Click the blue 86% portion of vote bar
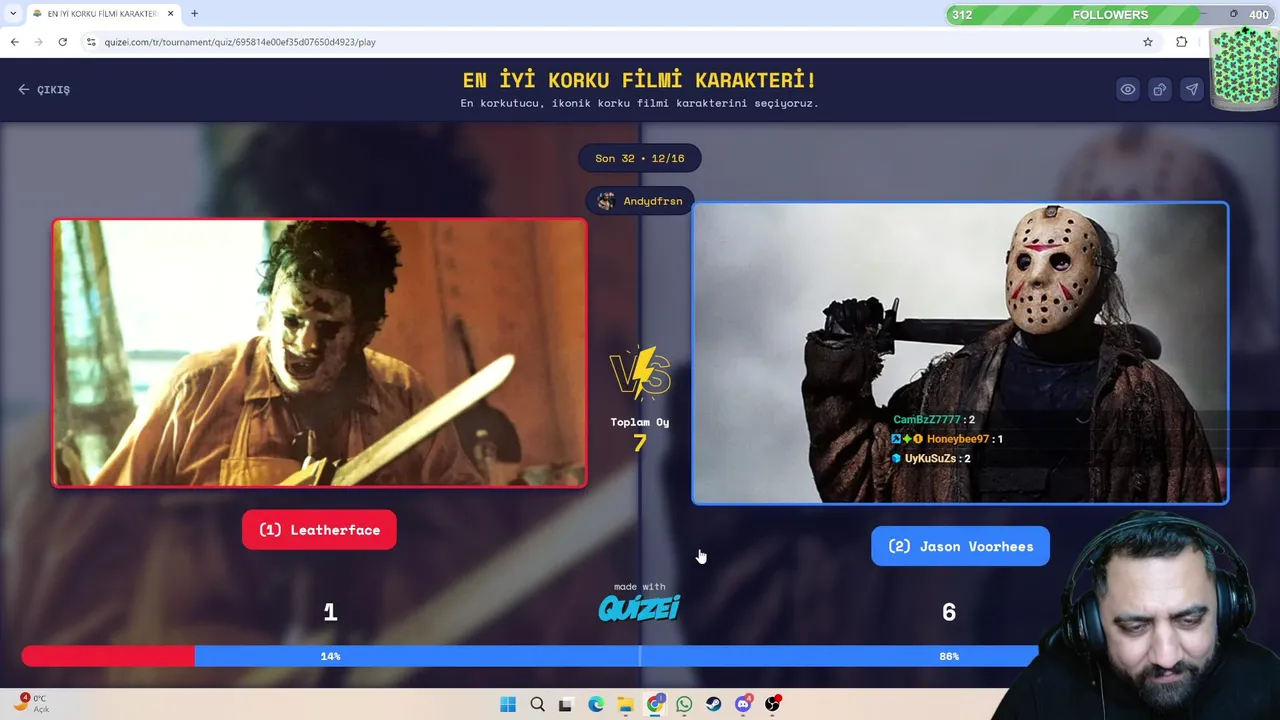The width and height of the screenshot is (1280, 720). tap(616, 656)
